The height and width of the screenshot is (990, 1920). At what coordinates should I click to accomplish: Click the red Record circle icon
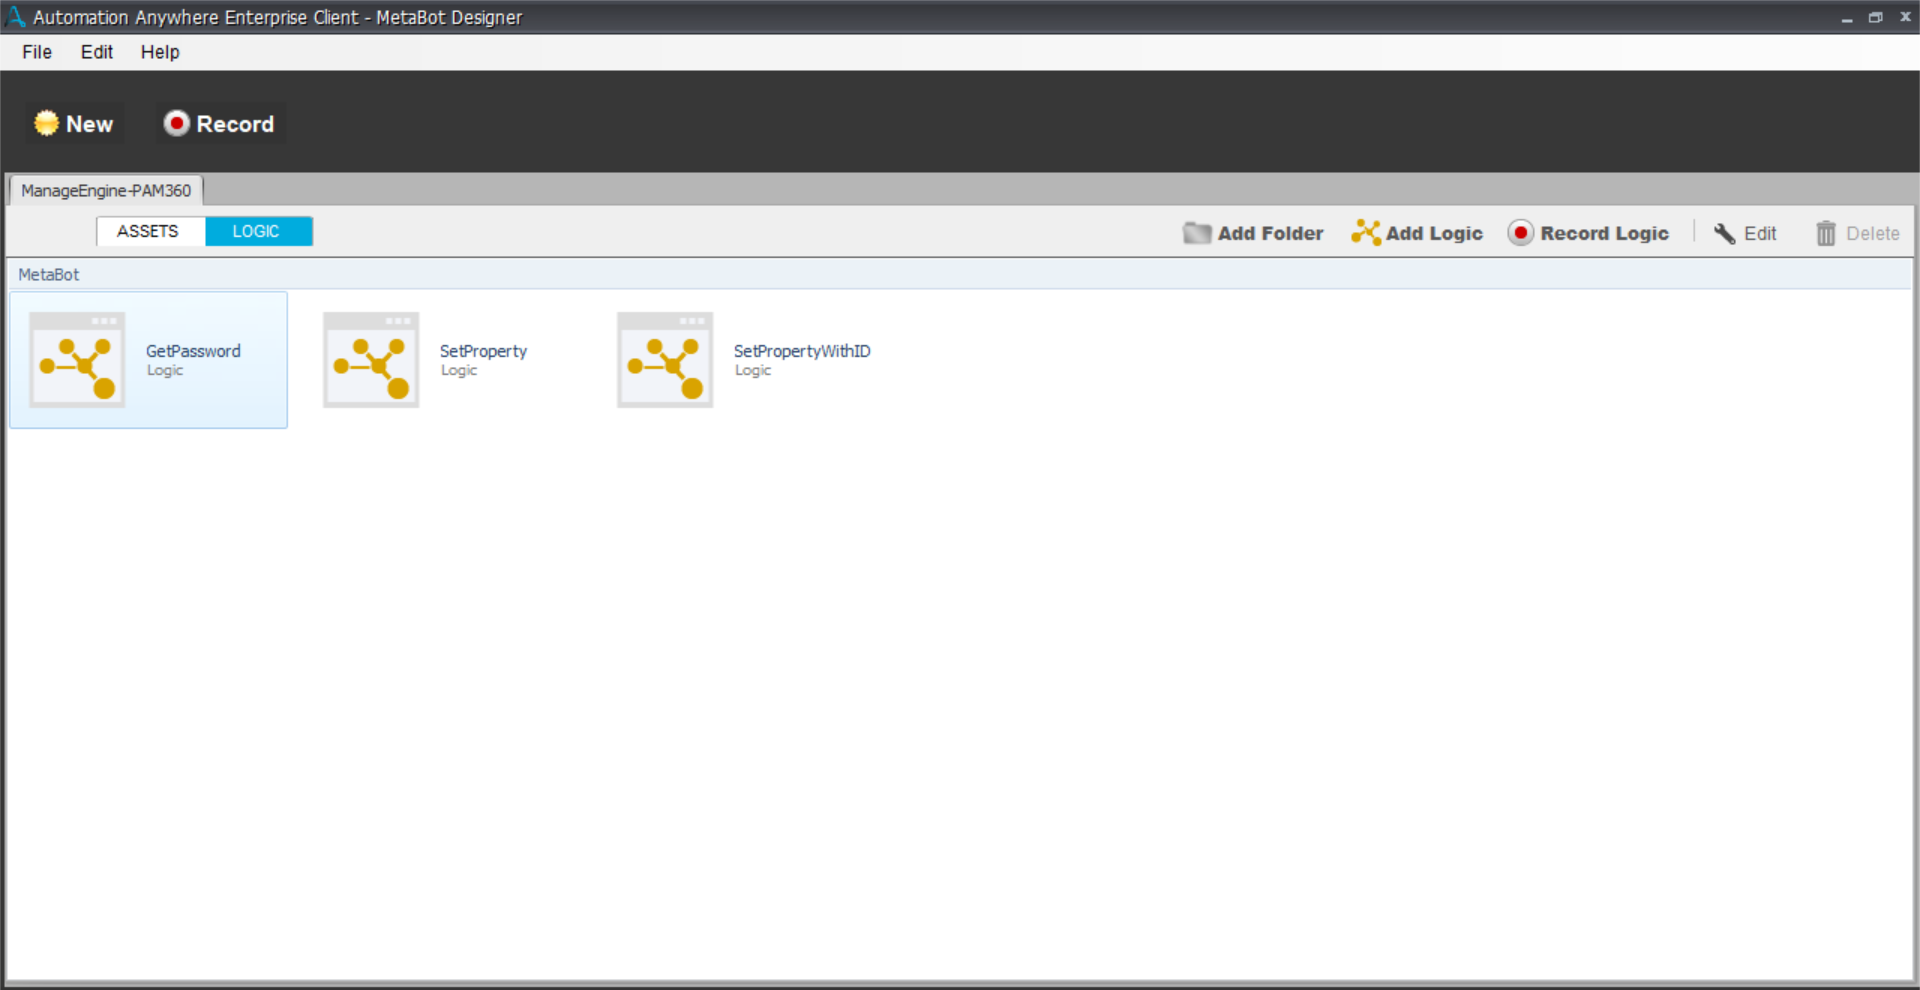[176, 123]
